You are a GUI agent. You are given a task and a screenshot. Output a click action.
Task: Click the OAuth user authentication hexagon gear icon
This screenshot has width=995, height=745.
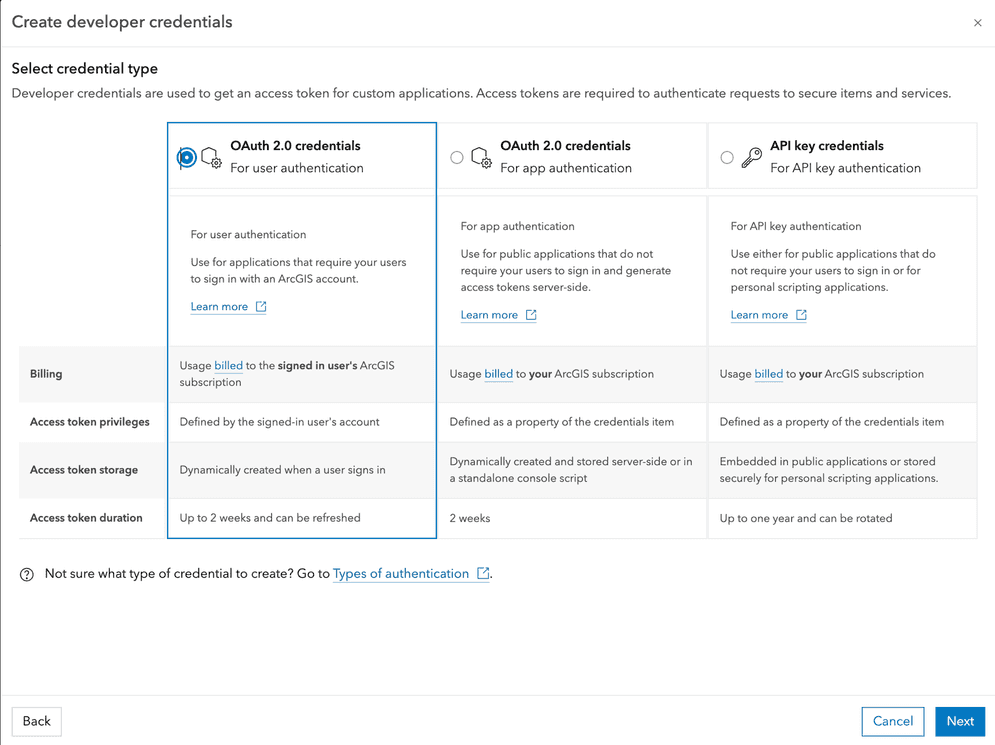pyautogui.click(x=211, y=157)
